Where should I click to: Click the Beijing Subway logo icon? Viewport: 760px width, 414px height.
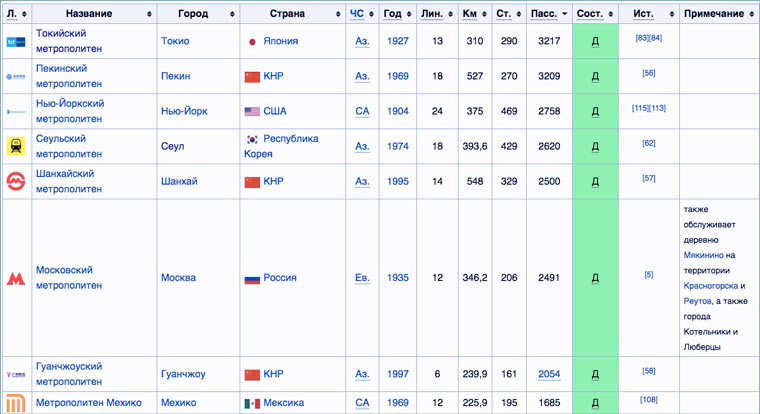16,77
